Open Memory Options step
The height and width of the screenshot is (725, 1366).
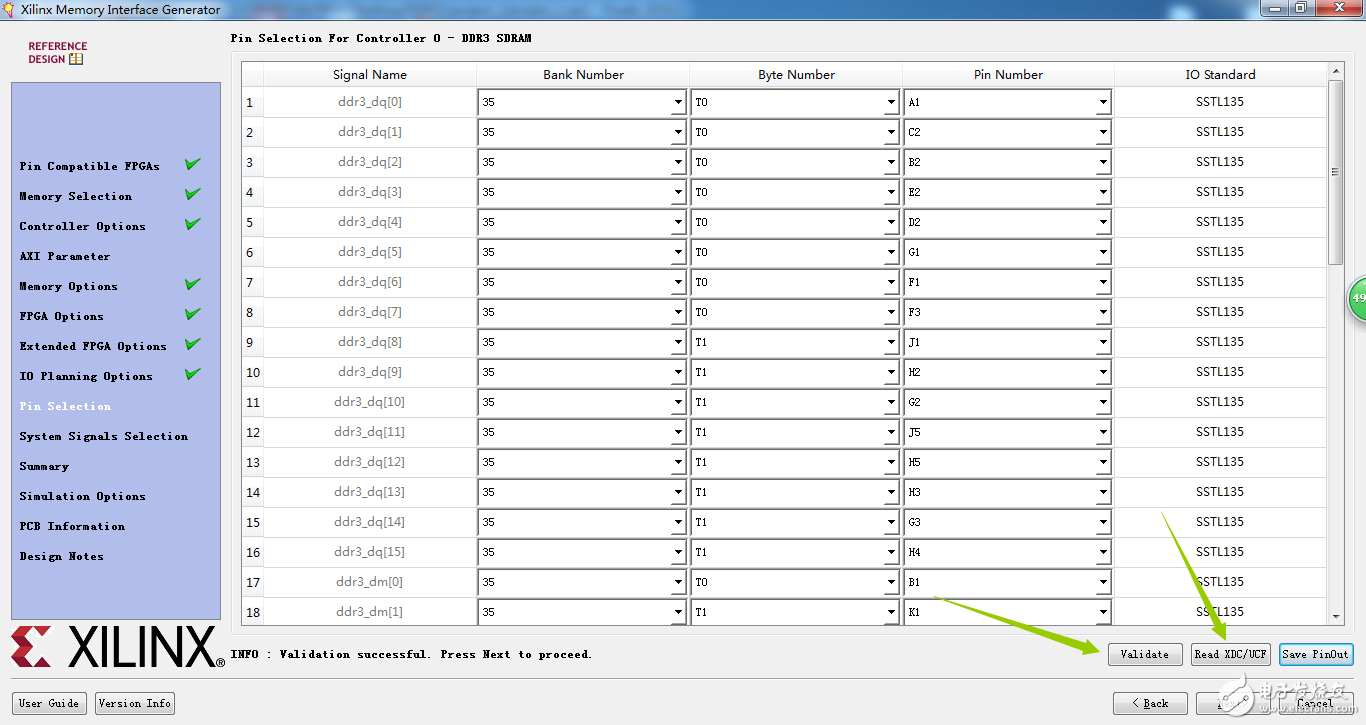click(x=68, y=286)
